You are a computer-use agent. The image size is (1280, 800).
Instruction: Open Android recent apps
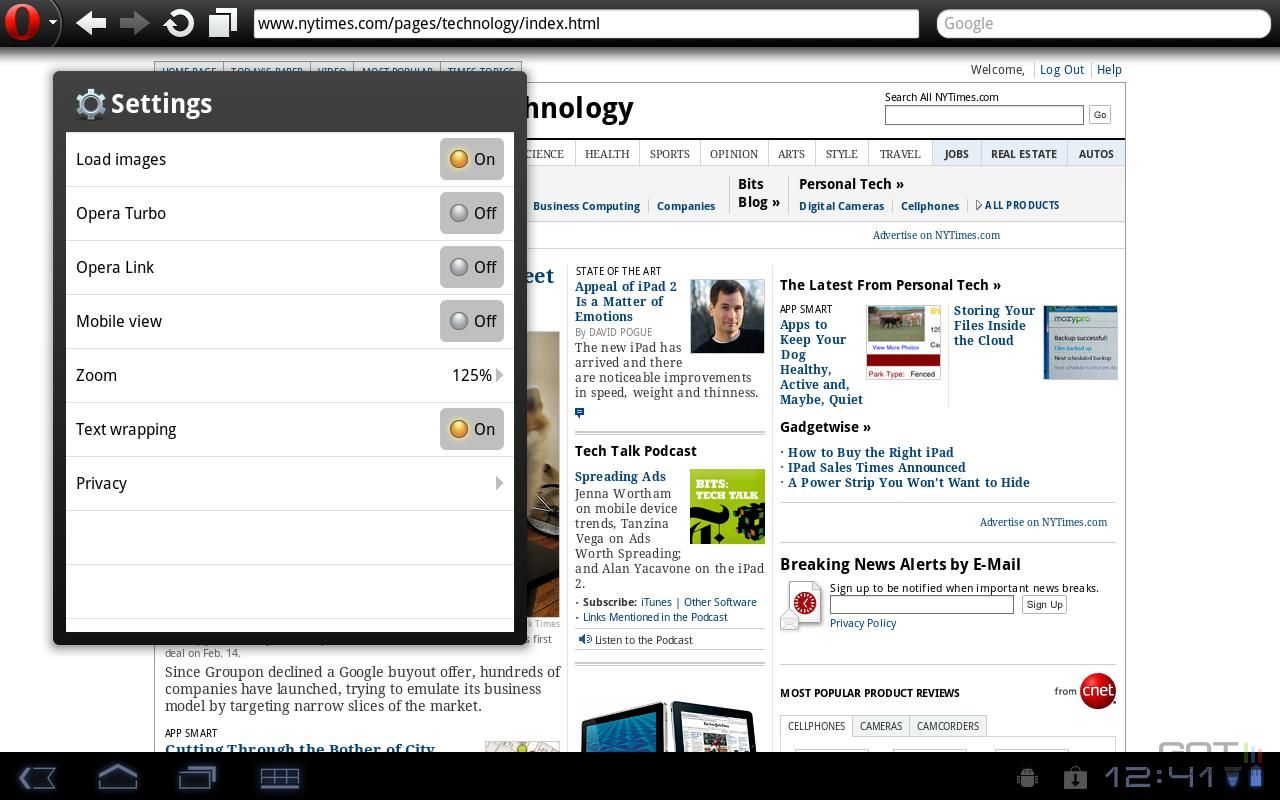(x=198, y=777)
